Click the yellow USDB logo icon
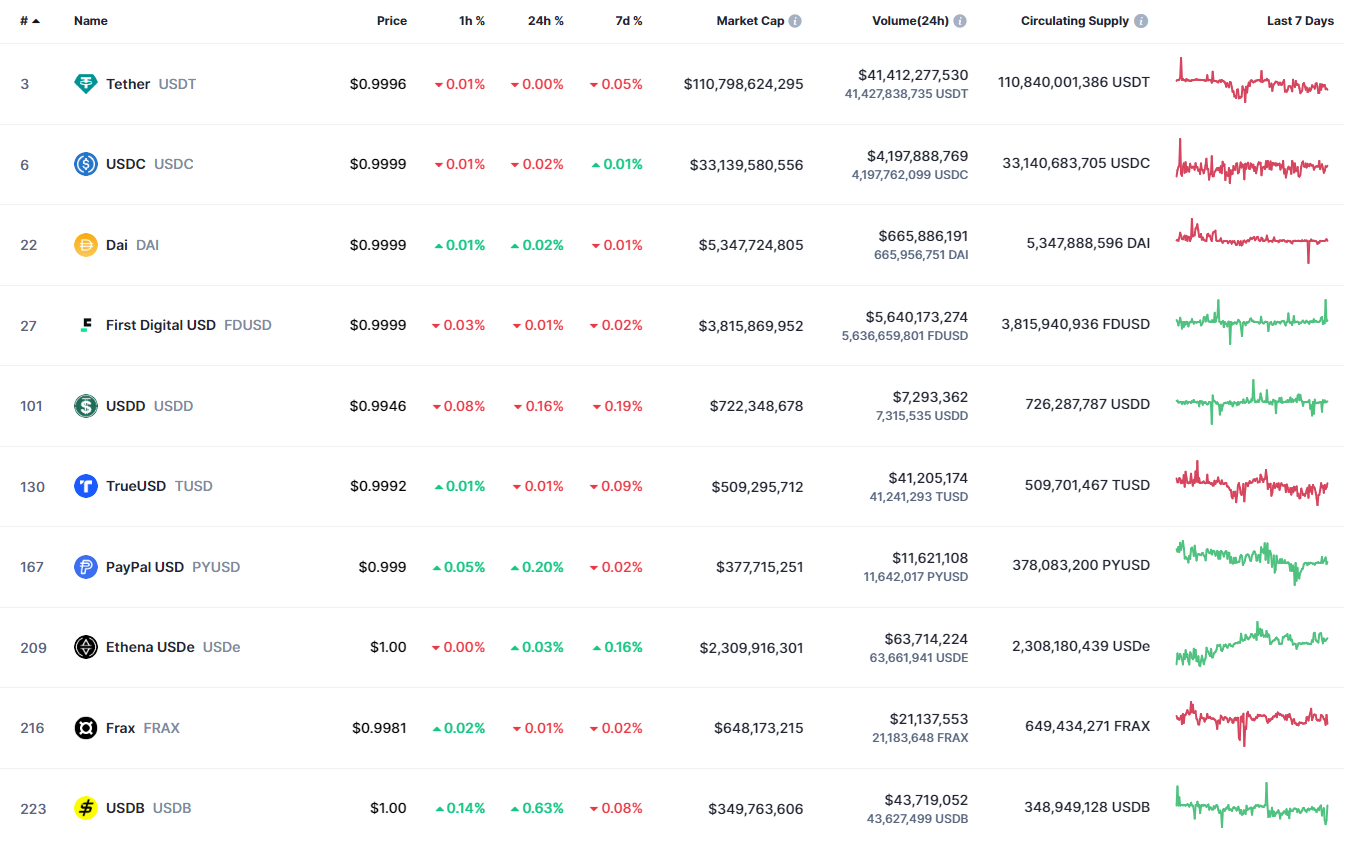This screenshot has width=1364, height=844. [x=86, y=808]
